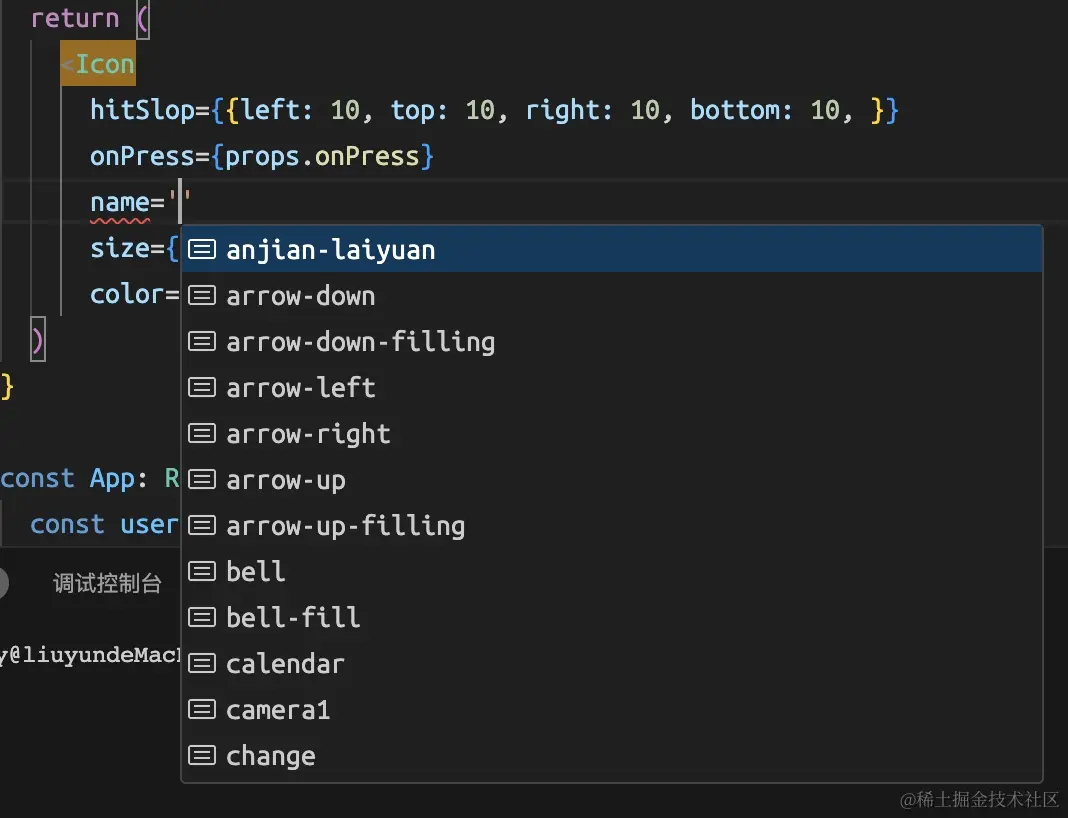Click the enum icon beside arrow-left
The height and width of the screenshot is (818, 1068).
(x=202, y=388)
